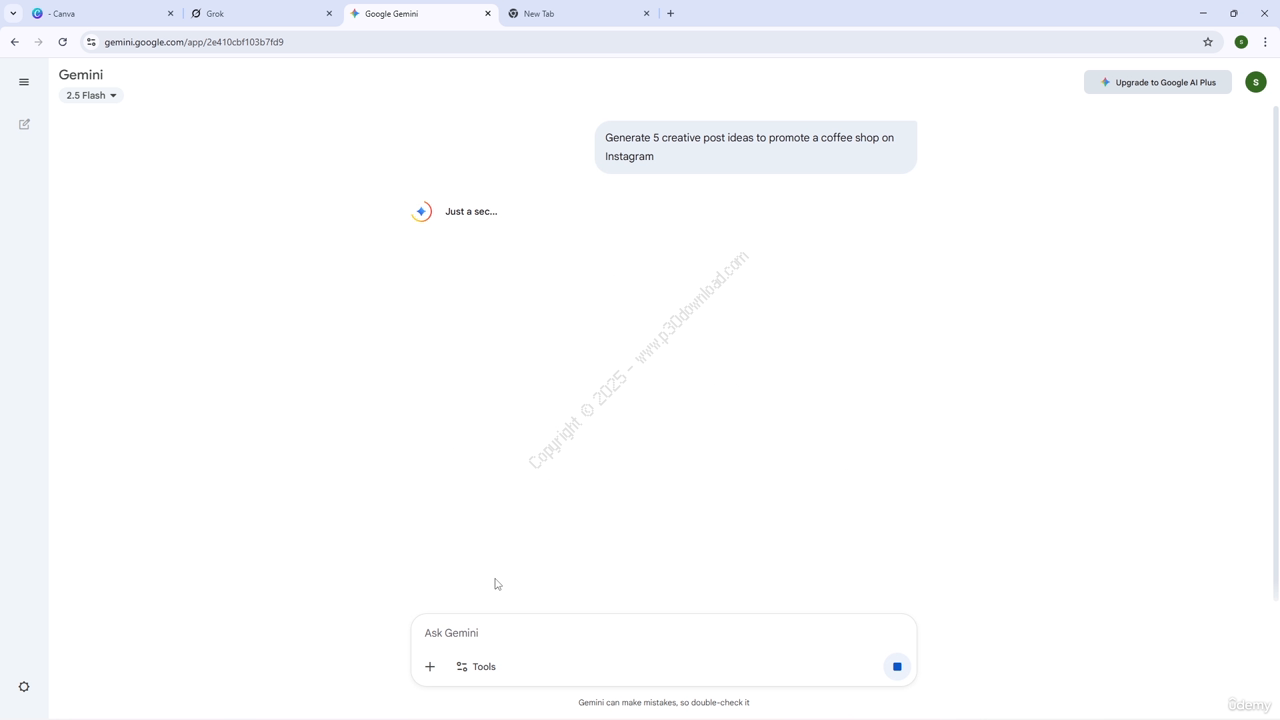The height and width of the screenshot is (720, 1280).
Task: Focus the Ask Gemini input field
Action: pos(663,633)
